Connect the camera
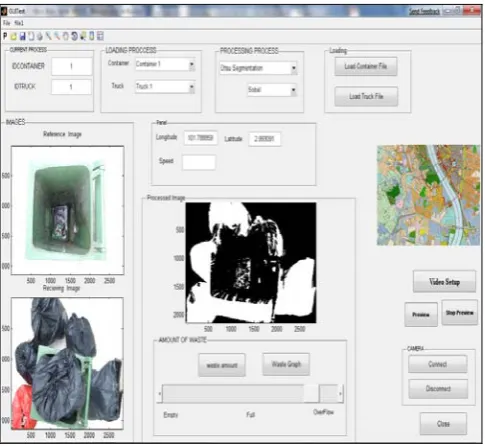 pos(438,364)
